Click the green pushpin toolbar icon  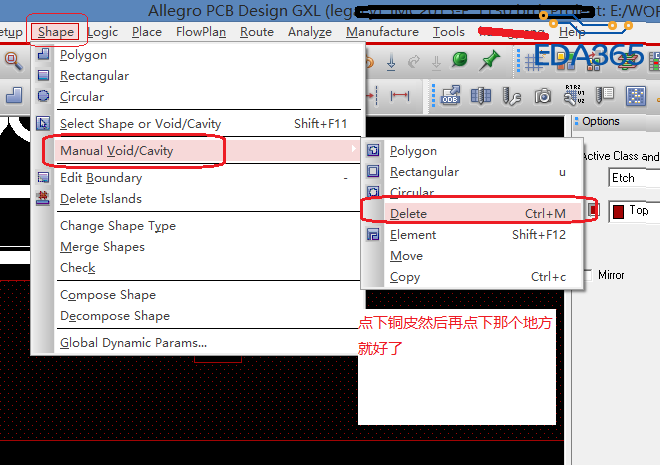489,61
